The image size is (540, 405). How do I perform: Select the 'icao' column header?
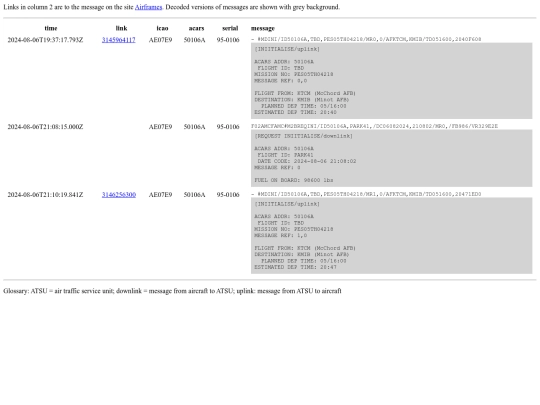[x=162, y=28]
